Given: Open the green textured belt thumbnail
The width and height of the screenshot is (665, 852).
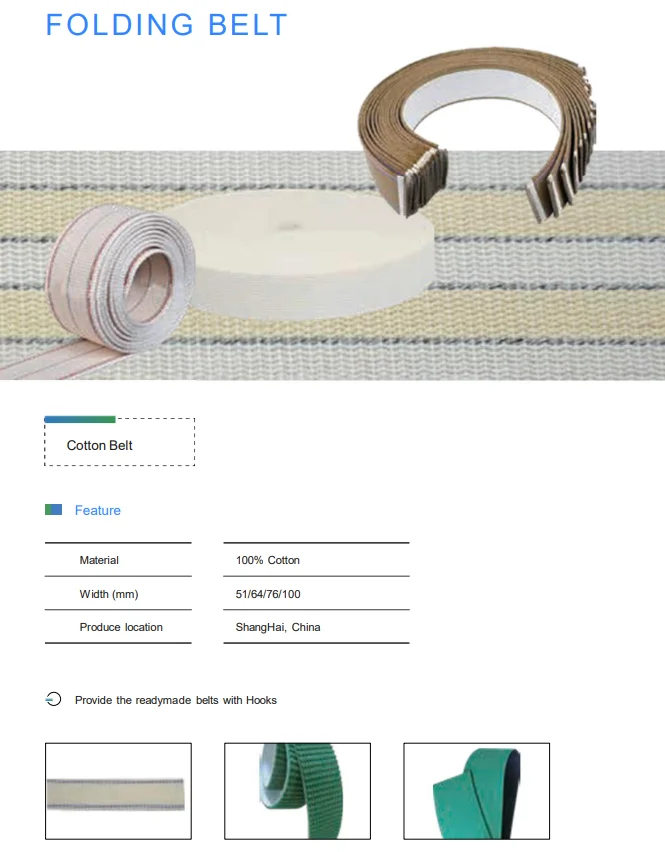Looking at the screenshot, I should click(x=298, y=791).
